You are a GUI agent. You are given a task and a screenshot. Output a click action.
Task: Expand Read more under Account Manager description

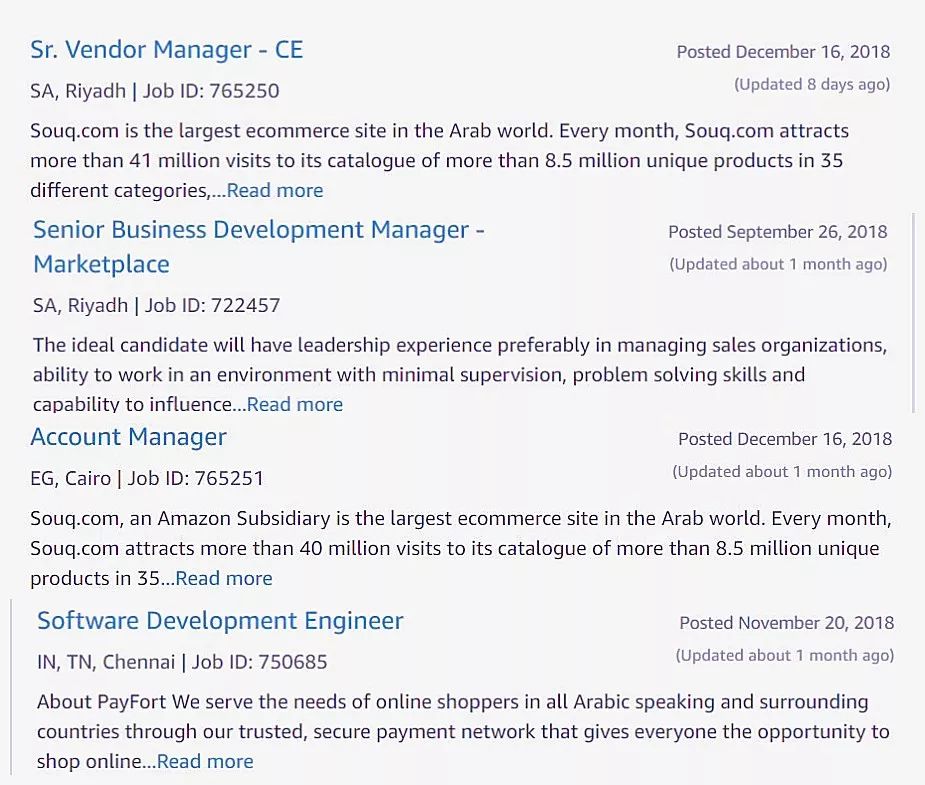click(x=224, y=579)
